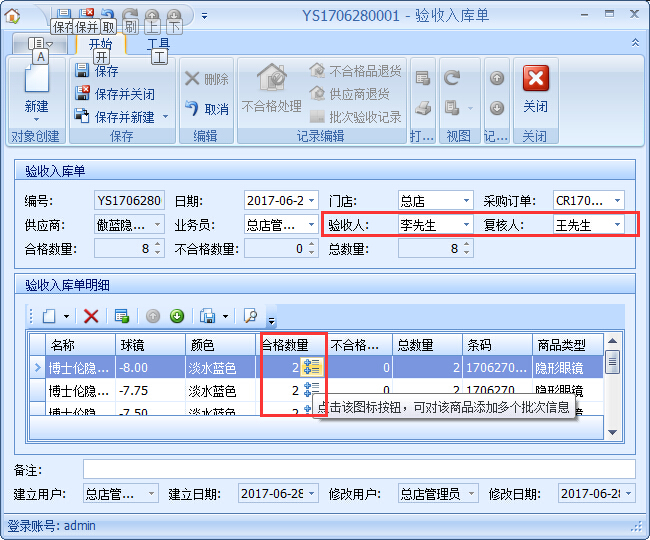650x540 pixels.
Task: Click the green move-down arrow in detail toolbar
Action: pyautogui.click(x=177, y=316)
